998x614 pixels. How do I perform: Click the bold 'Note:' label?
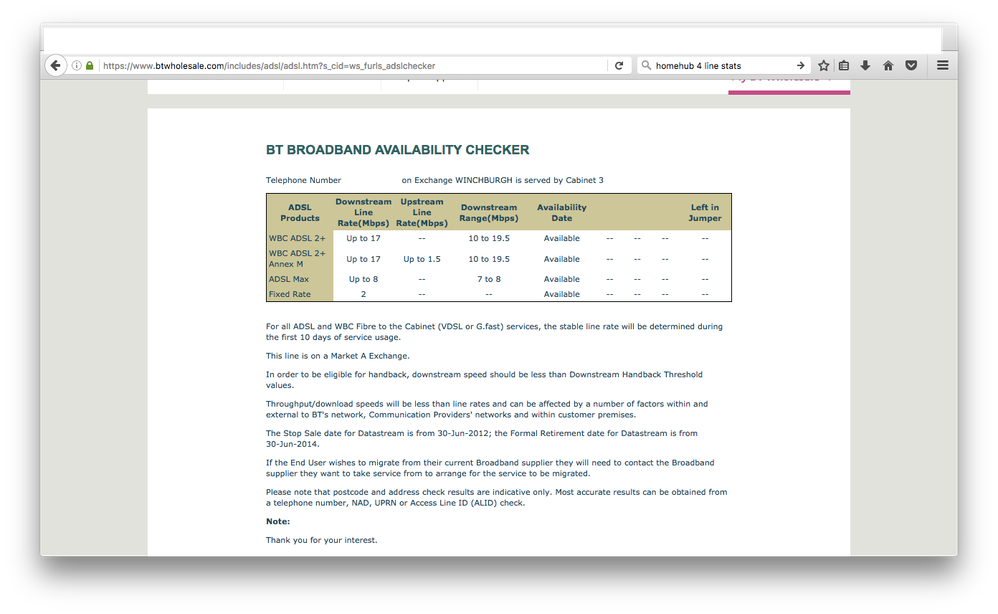tap(278, 521)
